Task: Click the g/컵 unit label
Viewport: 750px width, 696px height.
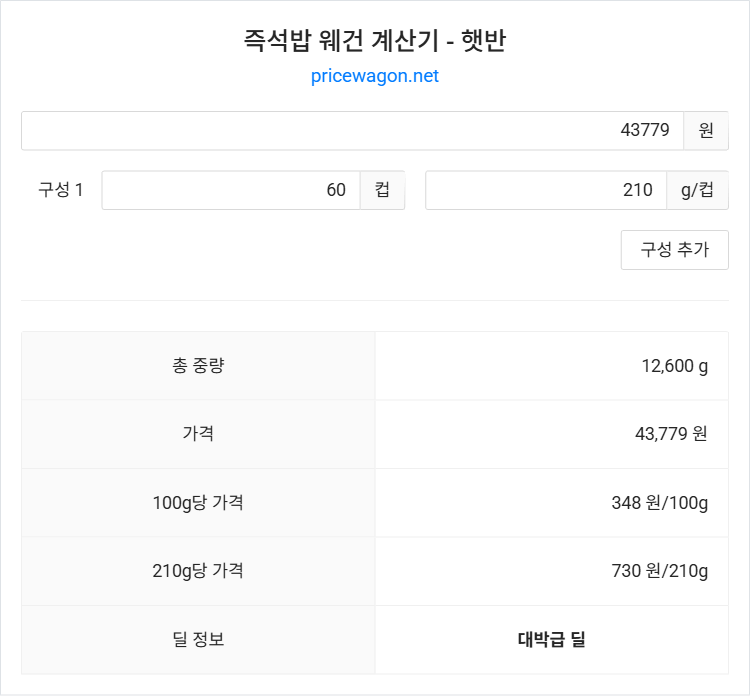Action: pos(697,190)
